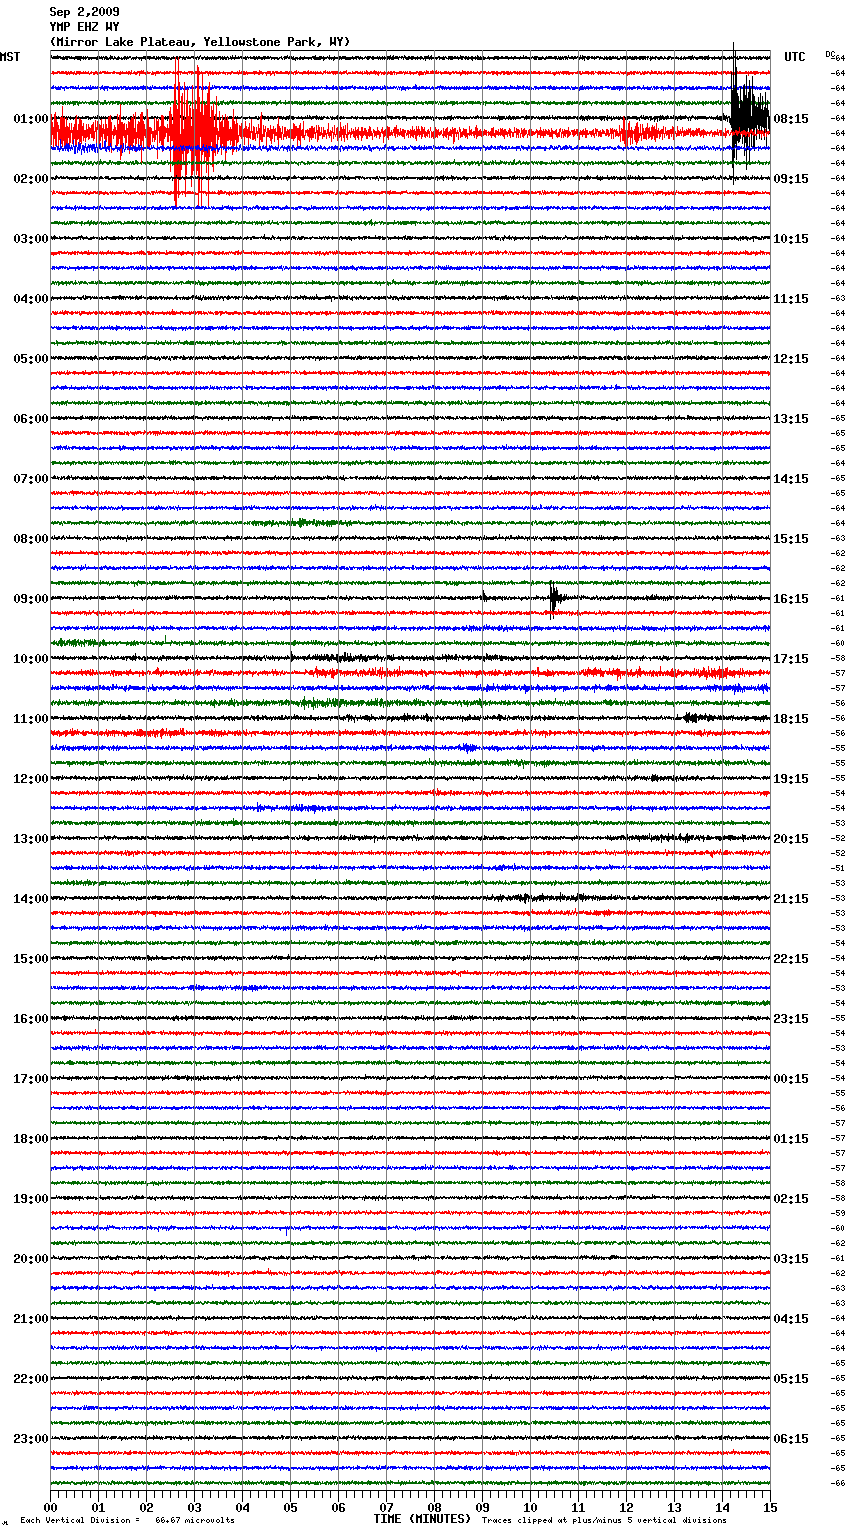This screenshot has height=1534, width=850.
Task: Click the "15" minute tick on the x-axis
Action: pyautogui.click(x=770, y=1507)
